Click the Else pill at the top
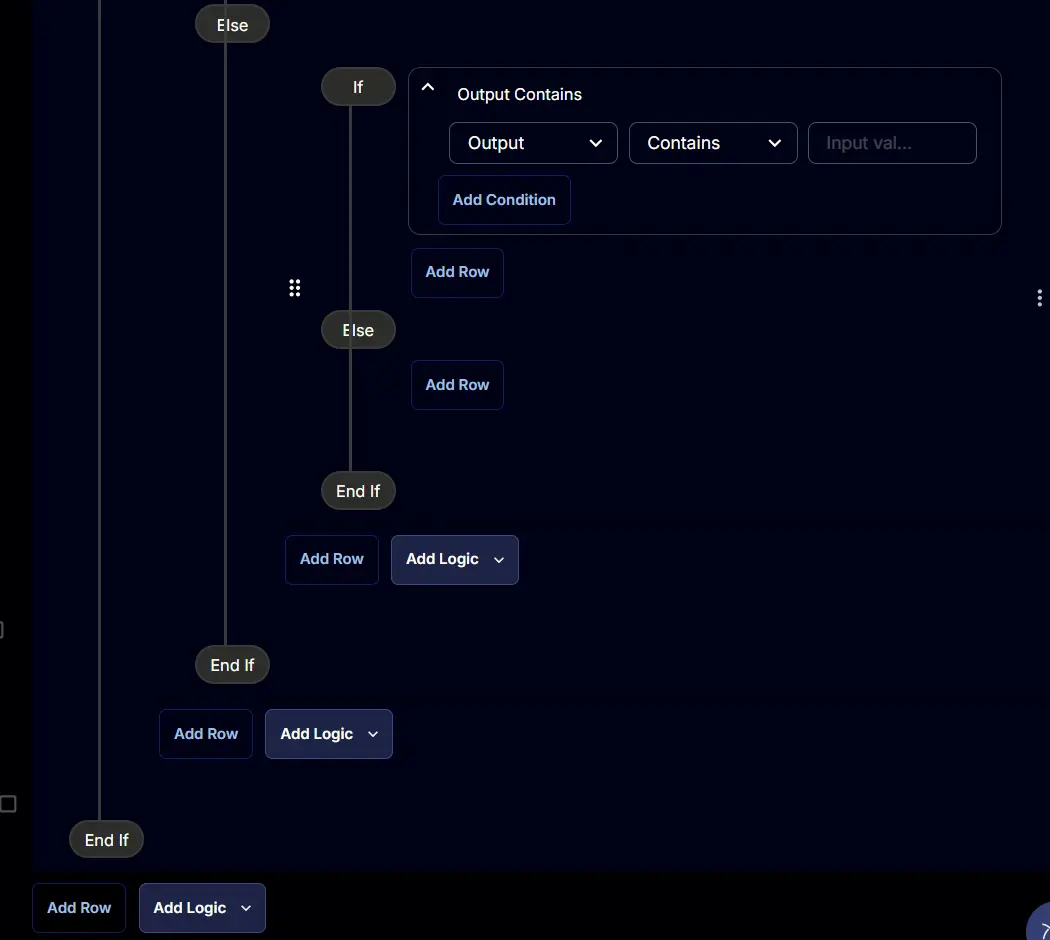The image size is (1050, 940). (232, 25)
